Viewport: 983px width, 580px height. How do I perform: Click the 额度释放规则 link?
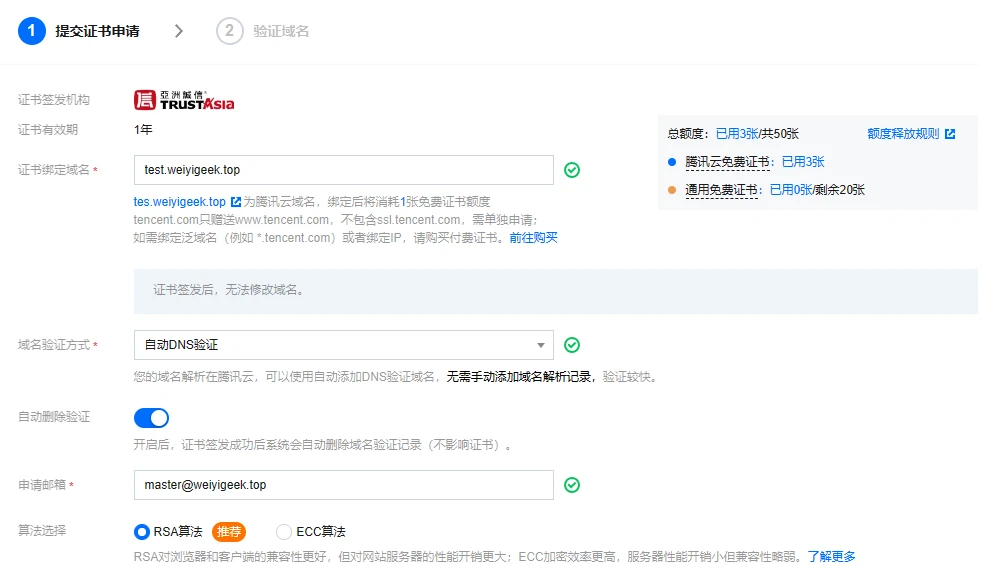[x=903, y=134]
